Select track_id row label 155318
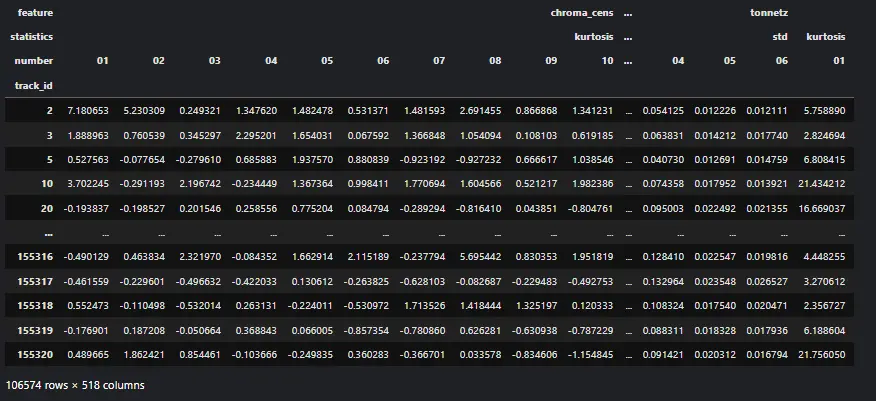Screen dimensions: 876x401 [x=35, y=305]
